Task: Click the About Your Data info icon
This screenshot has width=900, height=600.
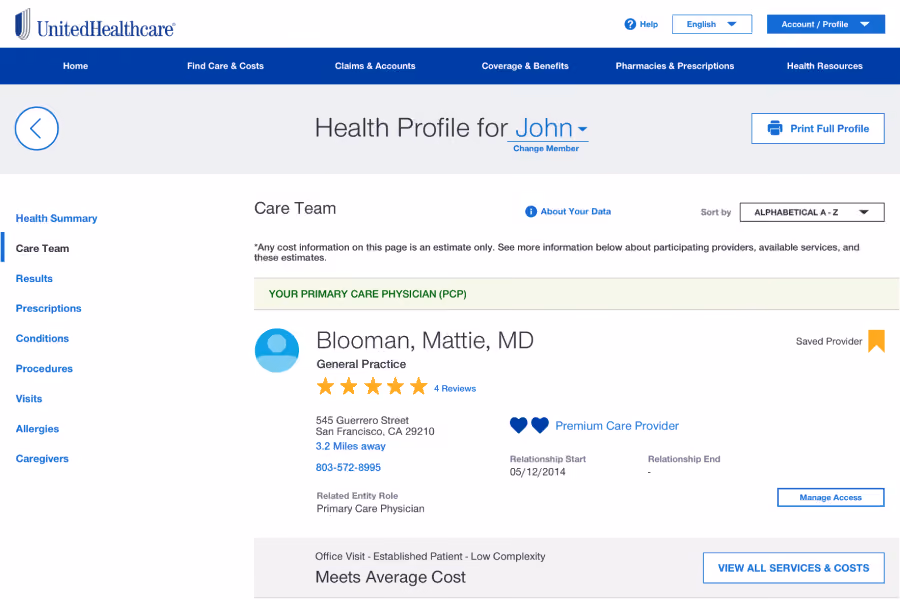Action: [531, 211]
